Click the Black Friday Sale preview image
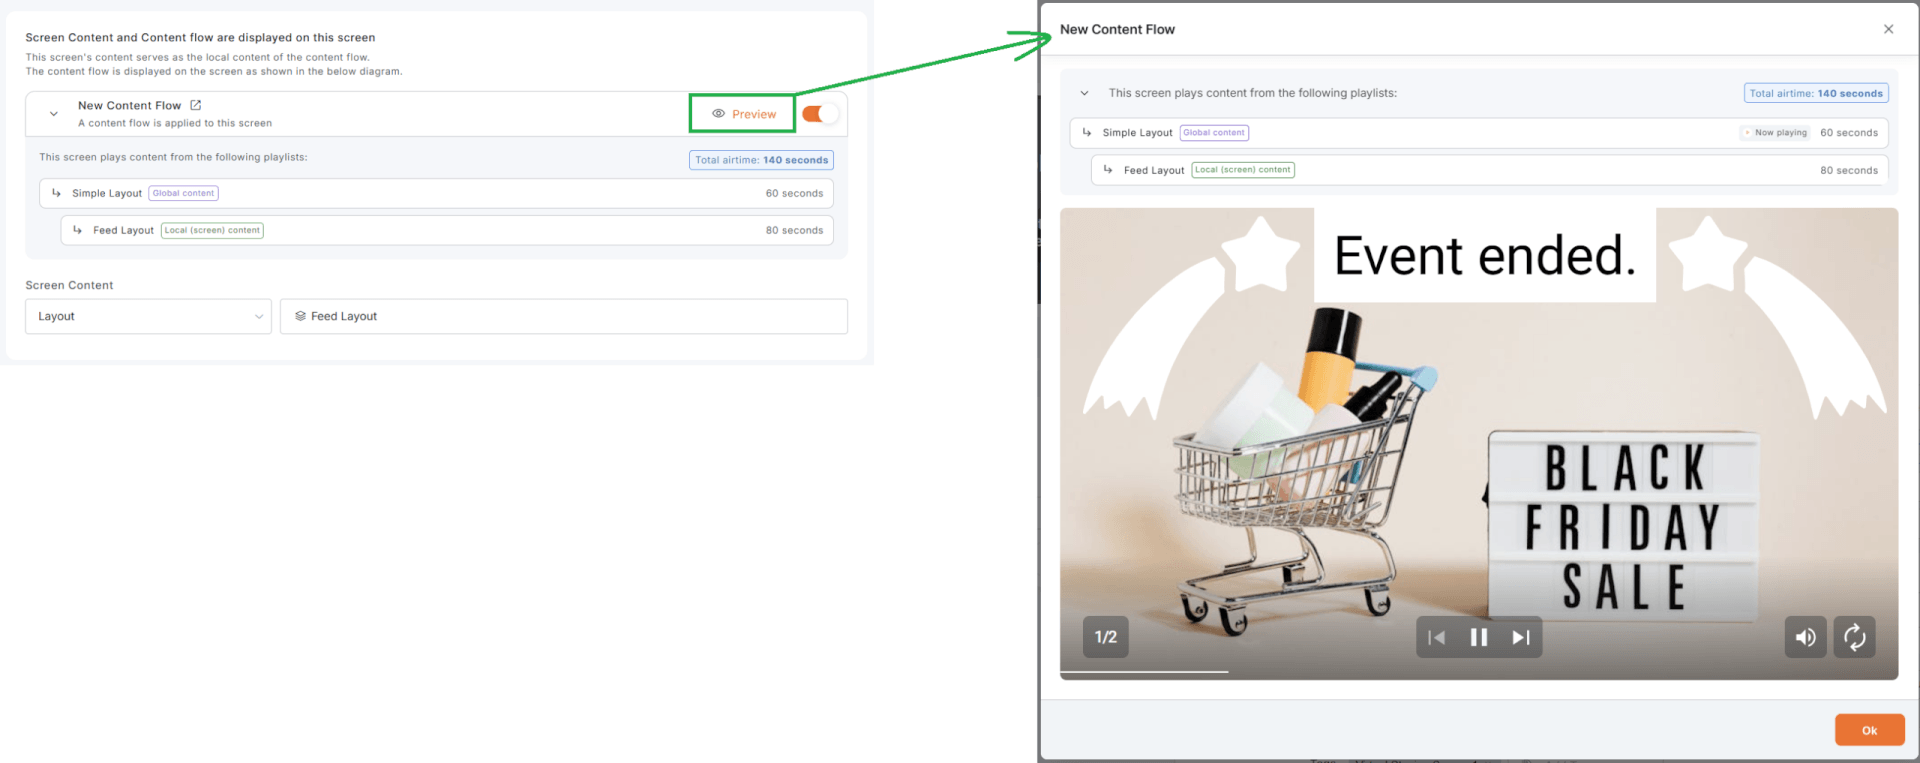 point(1479,444)
